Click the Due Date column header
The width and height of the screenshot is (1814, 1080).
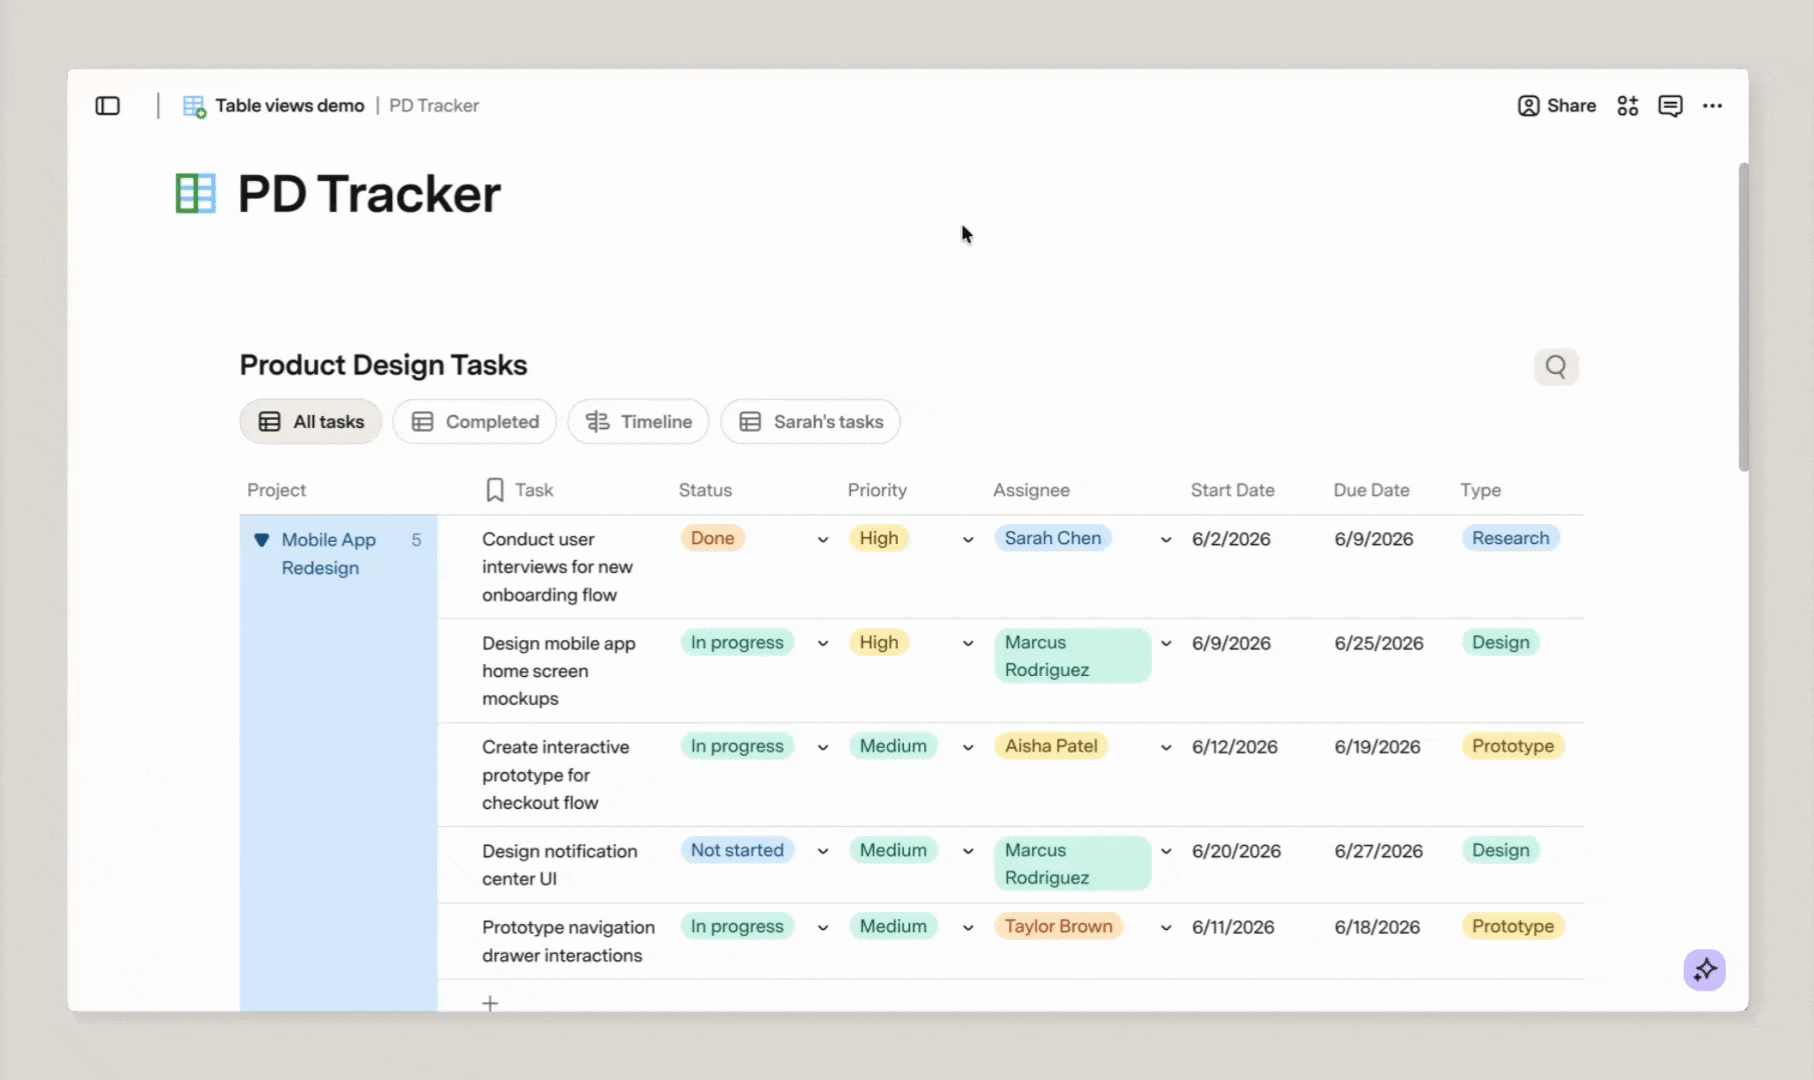1371,490
